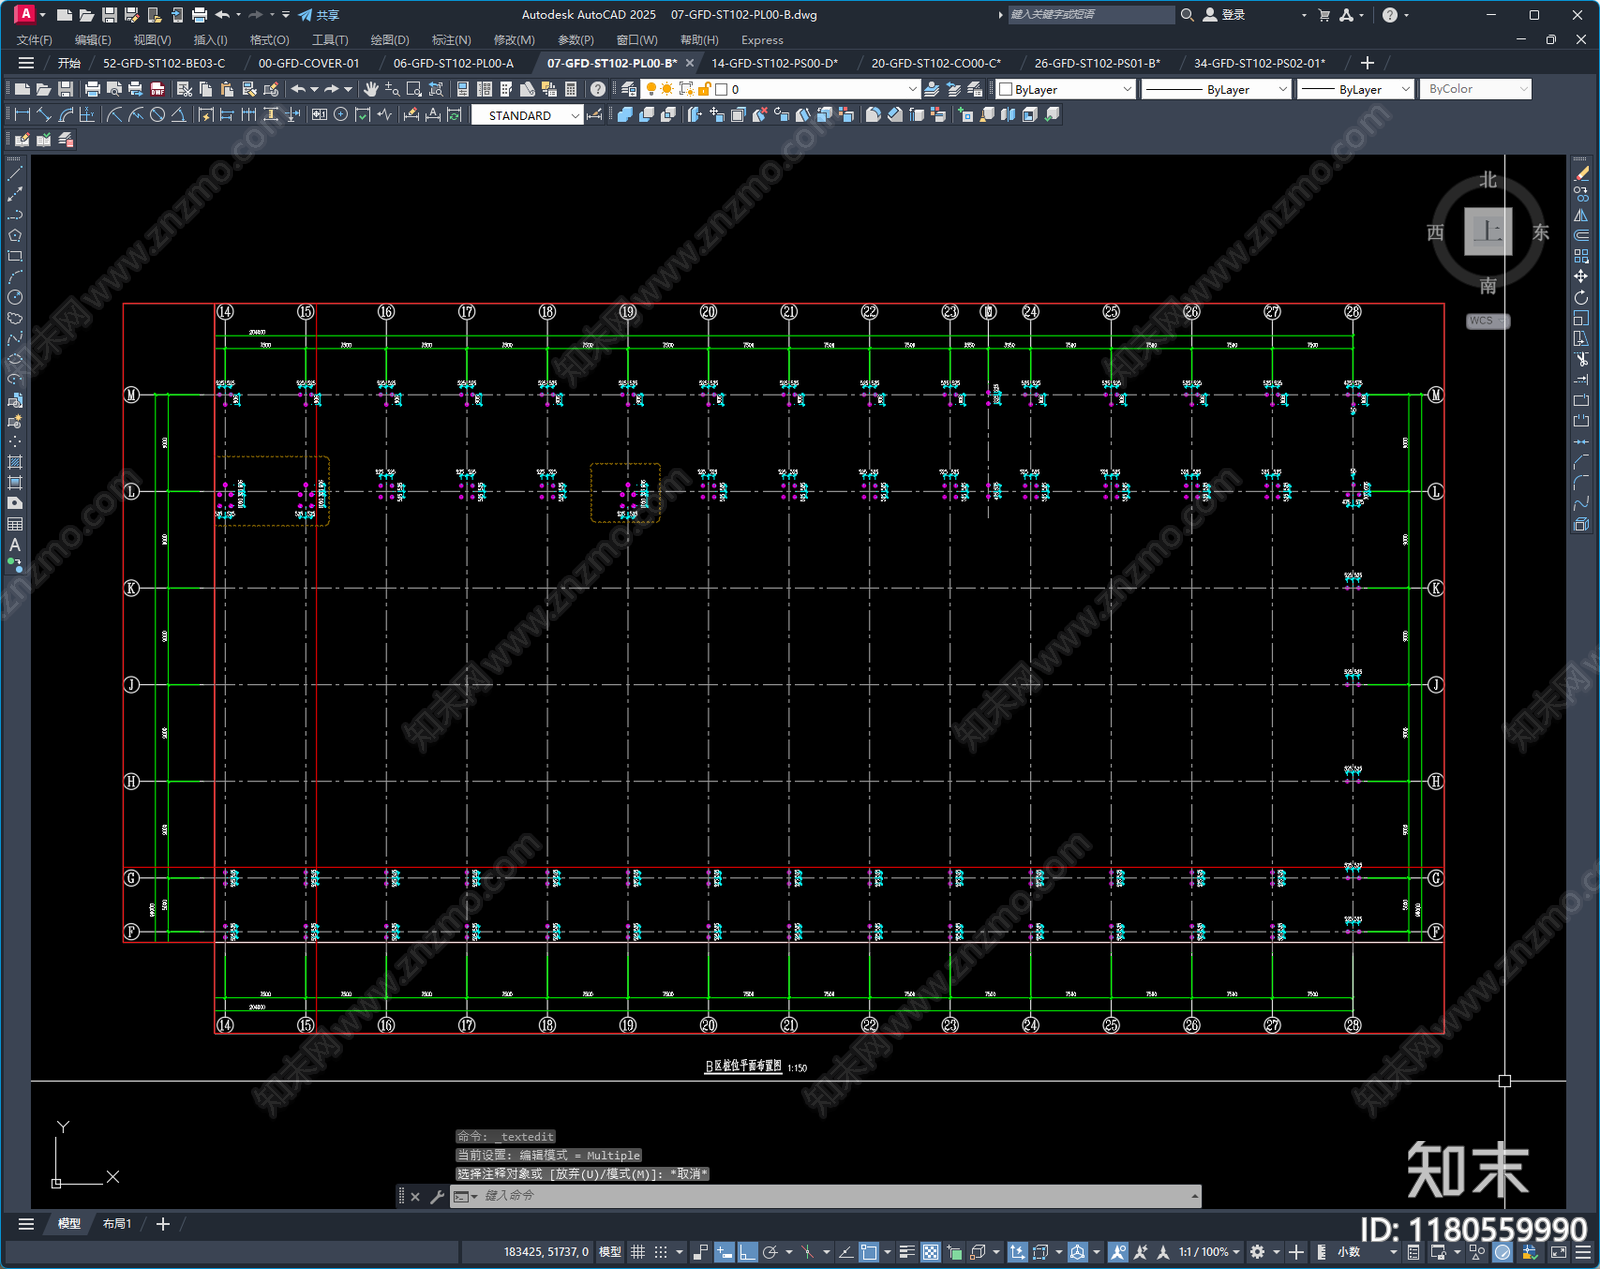Screen dimensions: 1600x1269
Task: Click the Erase tool in right toolbar
Action: click(x=1581, y=174)
